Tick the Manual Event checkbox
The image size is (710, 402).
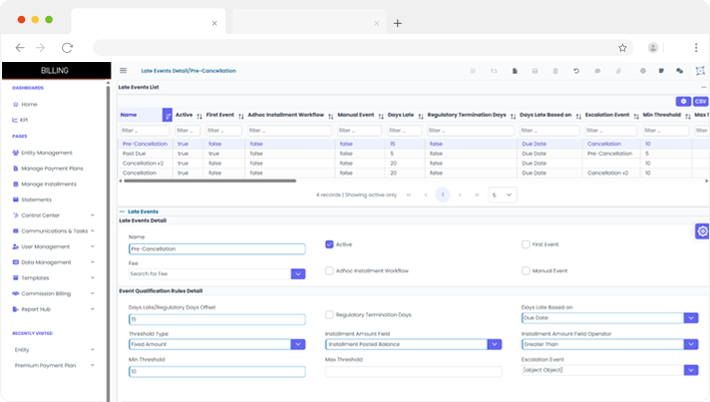click(x=526, y=271)
